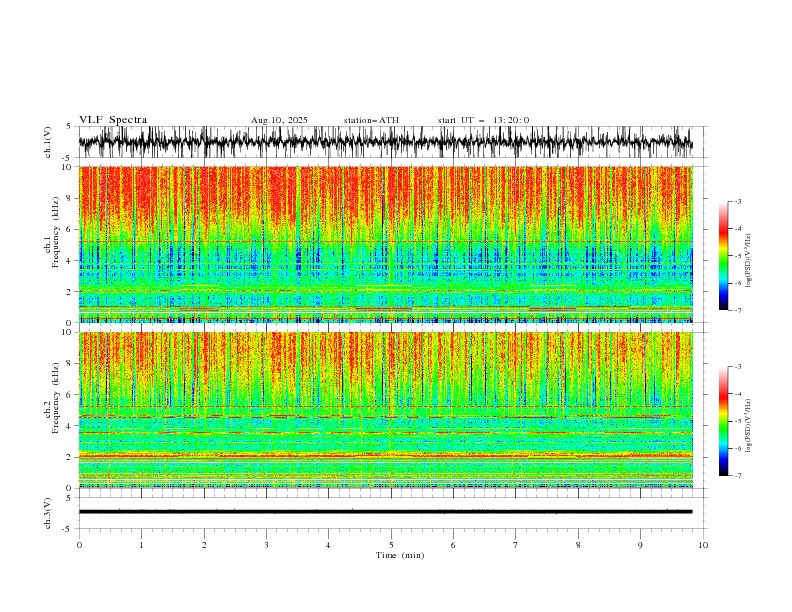
Task: Click the upper 'log(PSD)(V²/Hz)' colorbar label
Action: (748, 261)
